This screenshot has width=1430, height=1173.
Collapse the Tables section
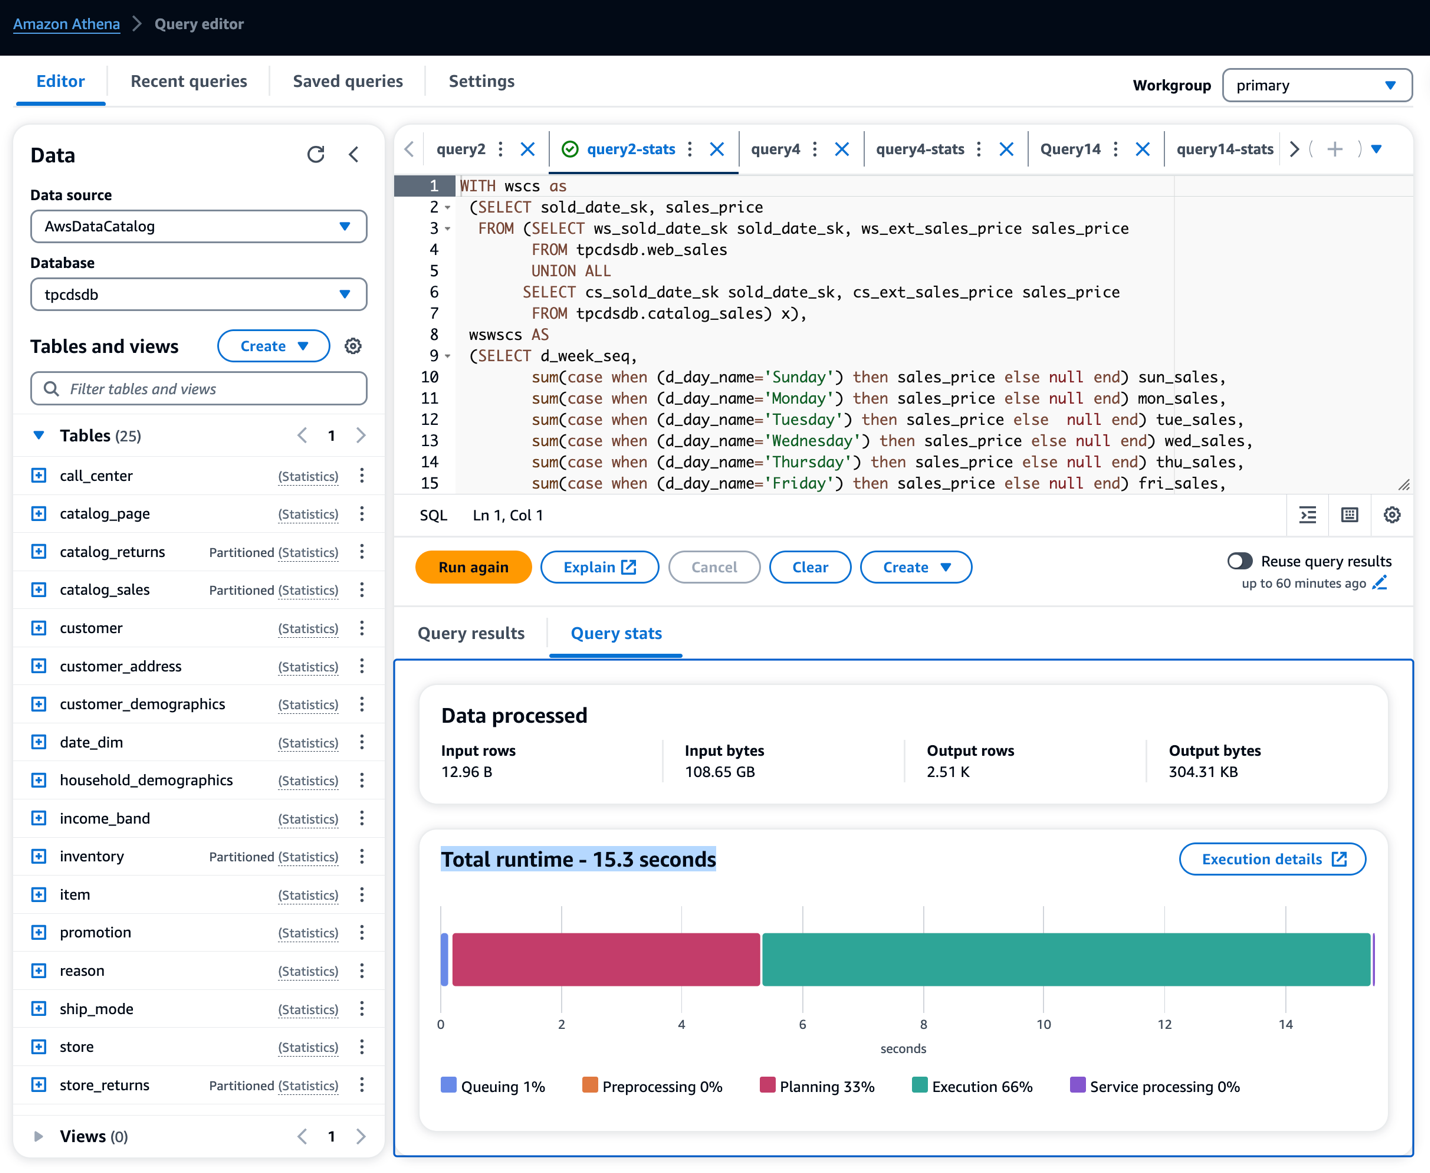coord(38,435)
